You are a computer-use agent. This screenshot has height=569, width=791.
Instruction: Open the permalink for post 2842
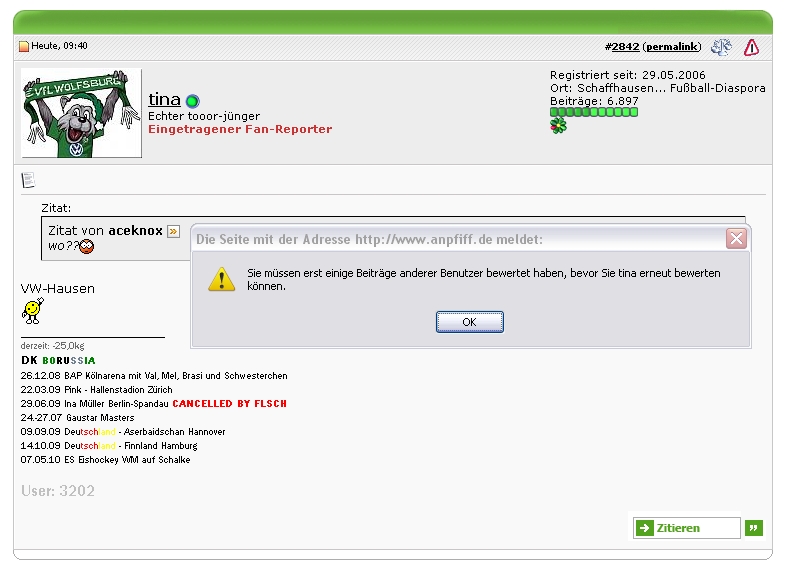(672, 47)
